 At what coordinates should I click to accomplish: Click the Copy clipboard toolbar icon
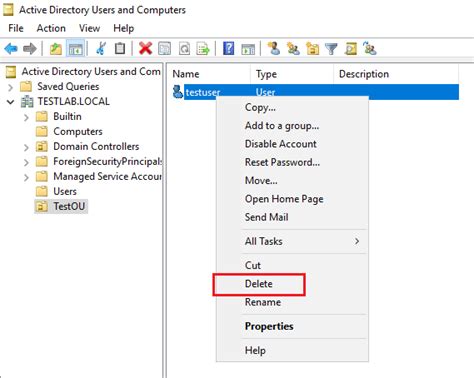coord(120,49)
